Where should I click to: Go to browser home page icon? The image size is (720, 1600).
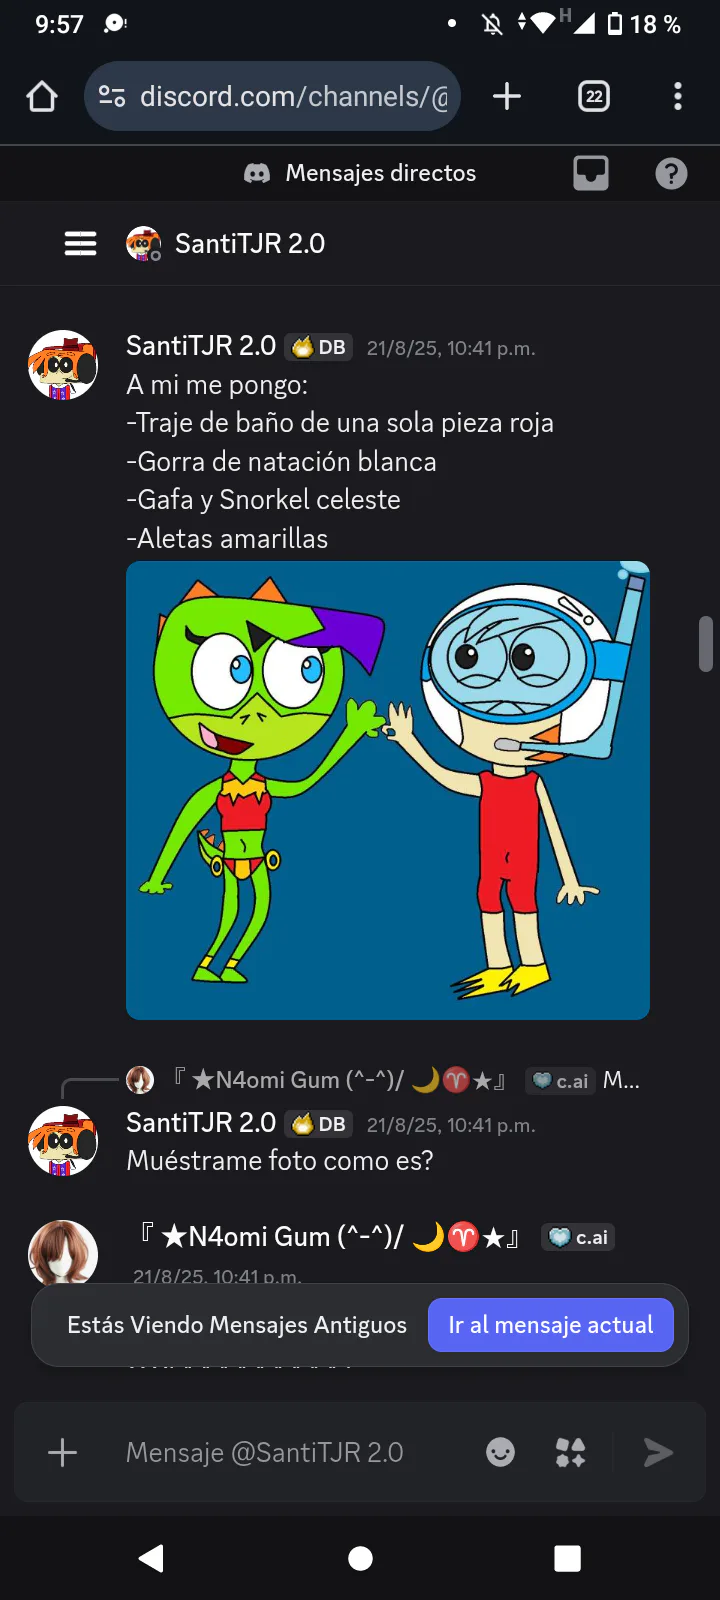click(42, 96)
